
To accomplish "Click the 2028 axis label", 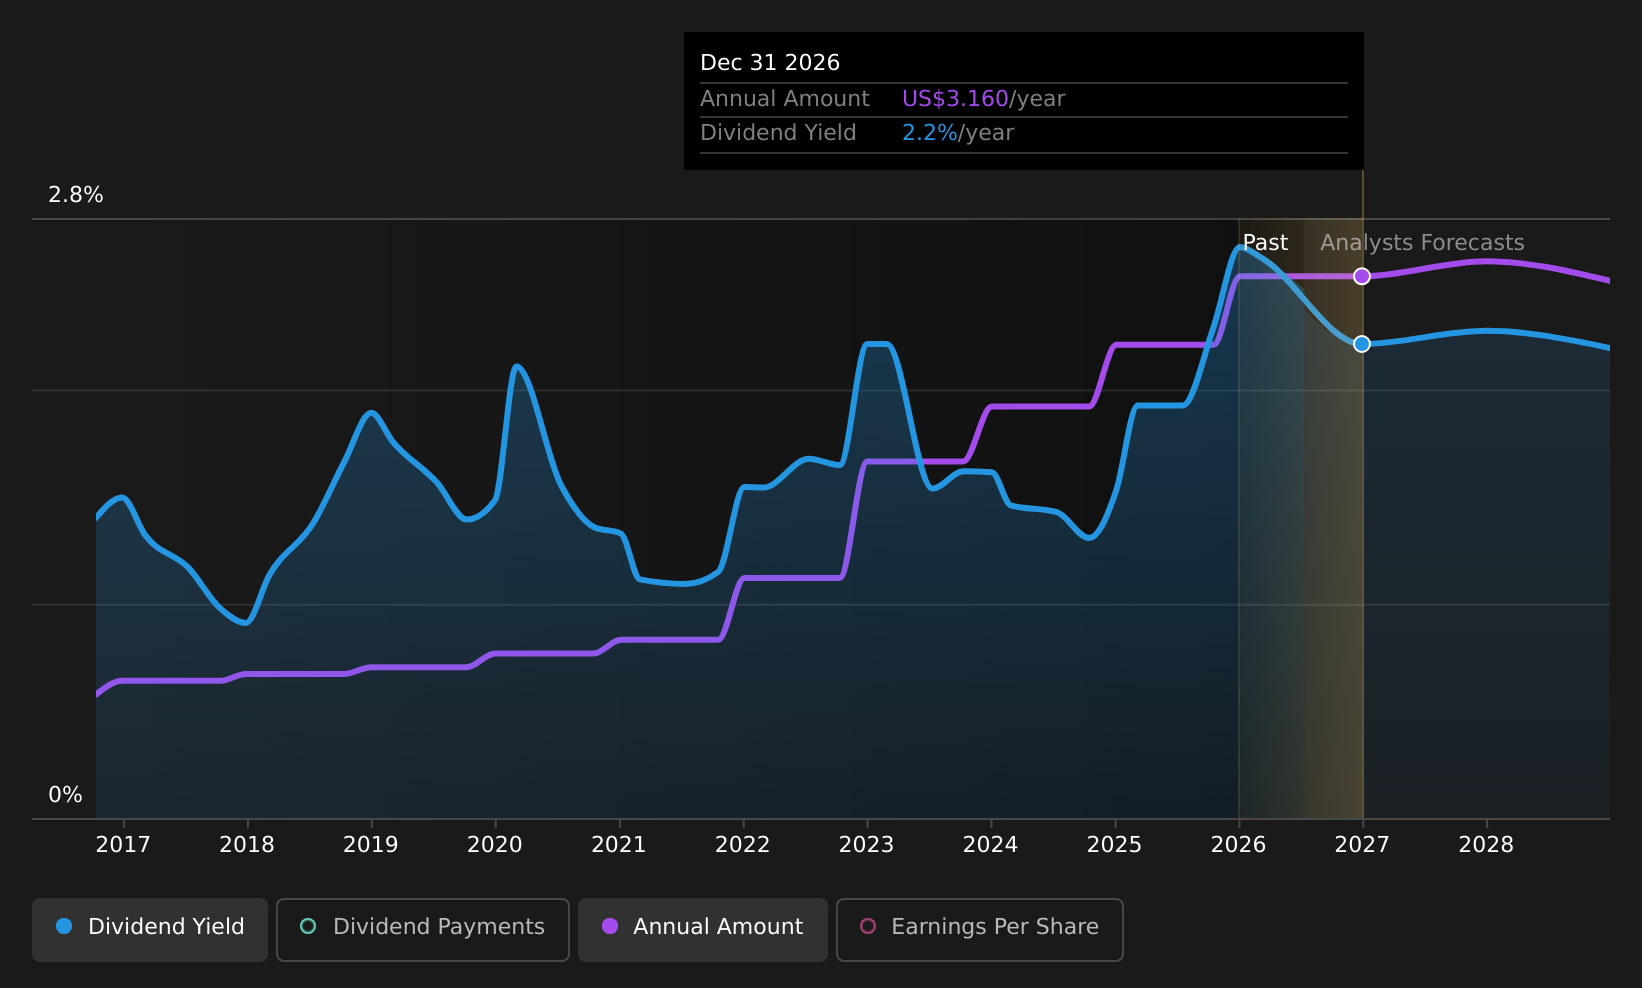I will pos(1486,845).
